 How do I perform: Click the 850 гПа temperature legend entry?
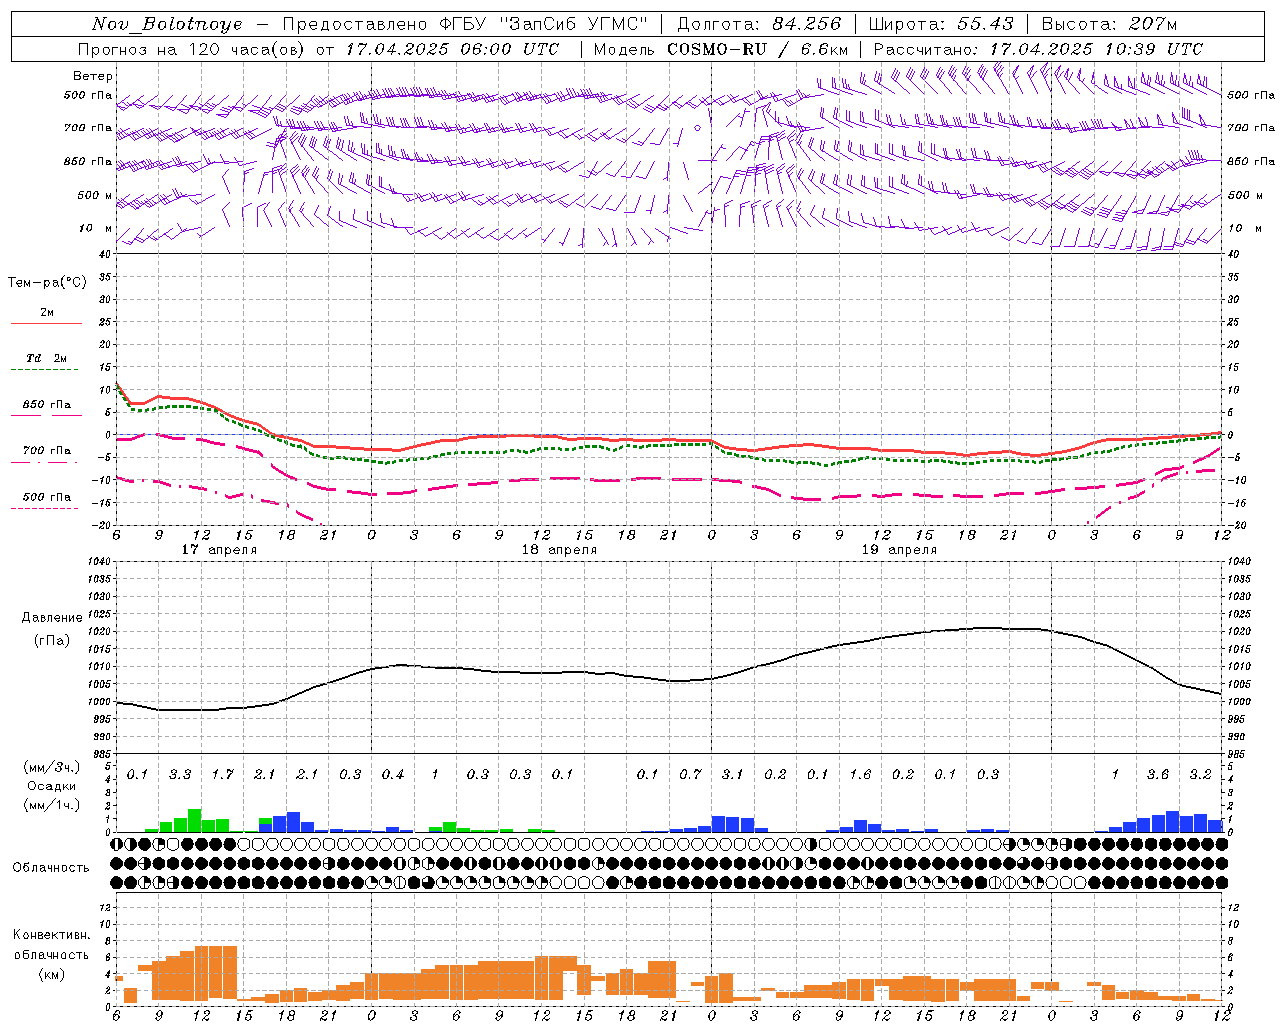point(47,405)
